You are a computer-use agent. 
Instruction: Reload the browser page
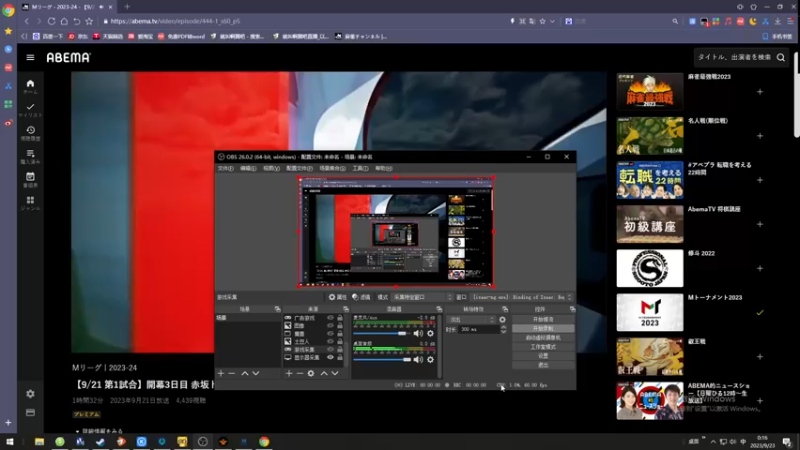coord(51,21)
